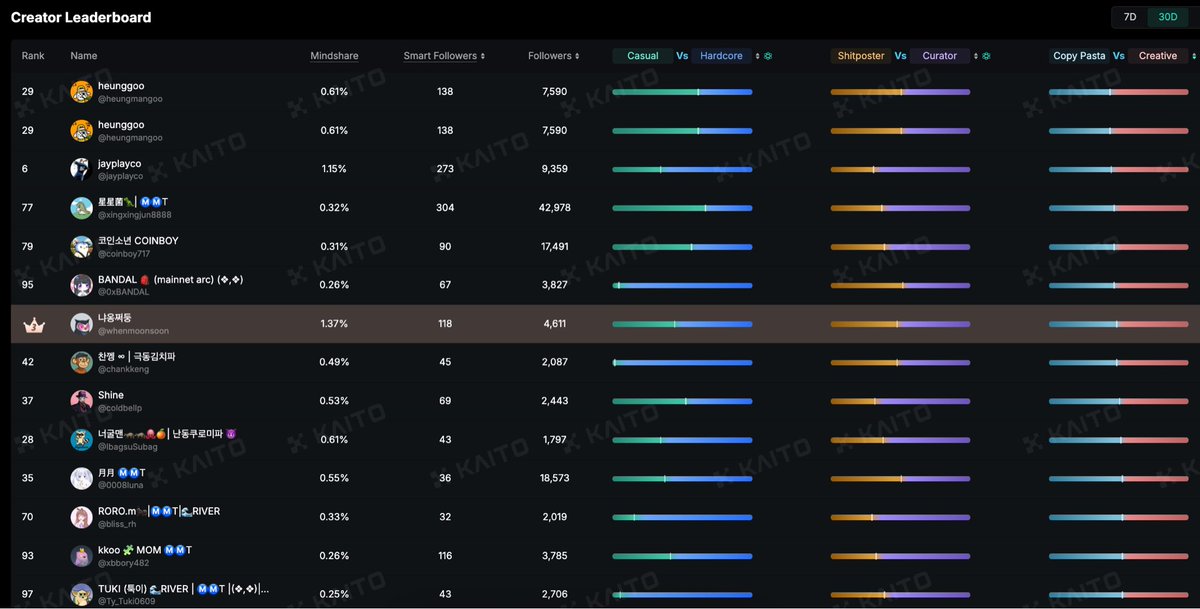Select the Copy Pasta tag in header
The width and height of the screenshot is (1200, 609).
pos(1079,56)
